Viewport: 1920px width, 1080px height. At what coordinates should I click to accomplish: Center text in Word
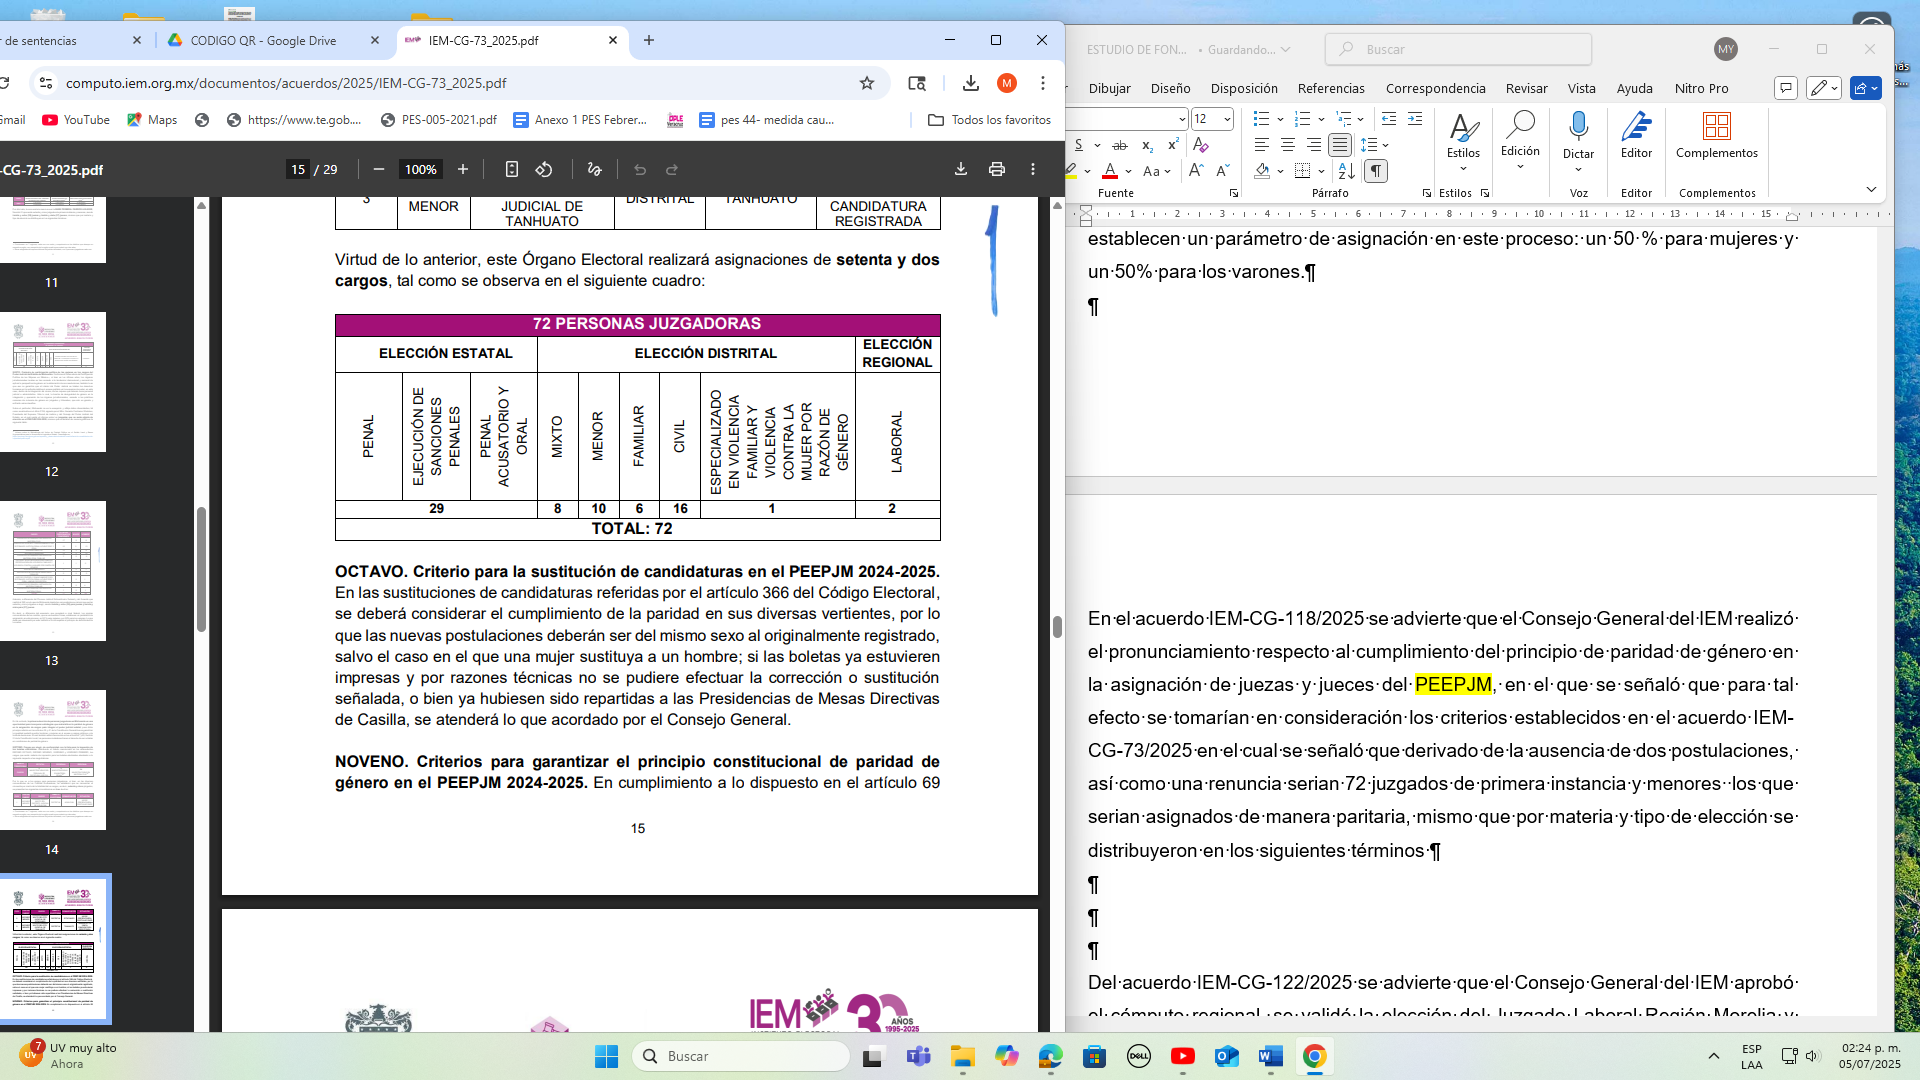(1288, 145)
